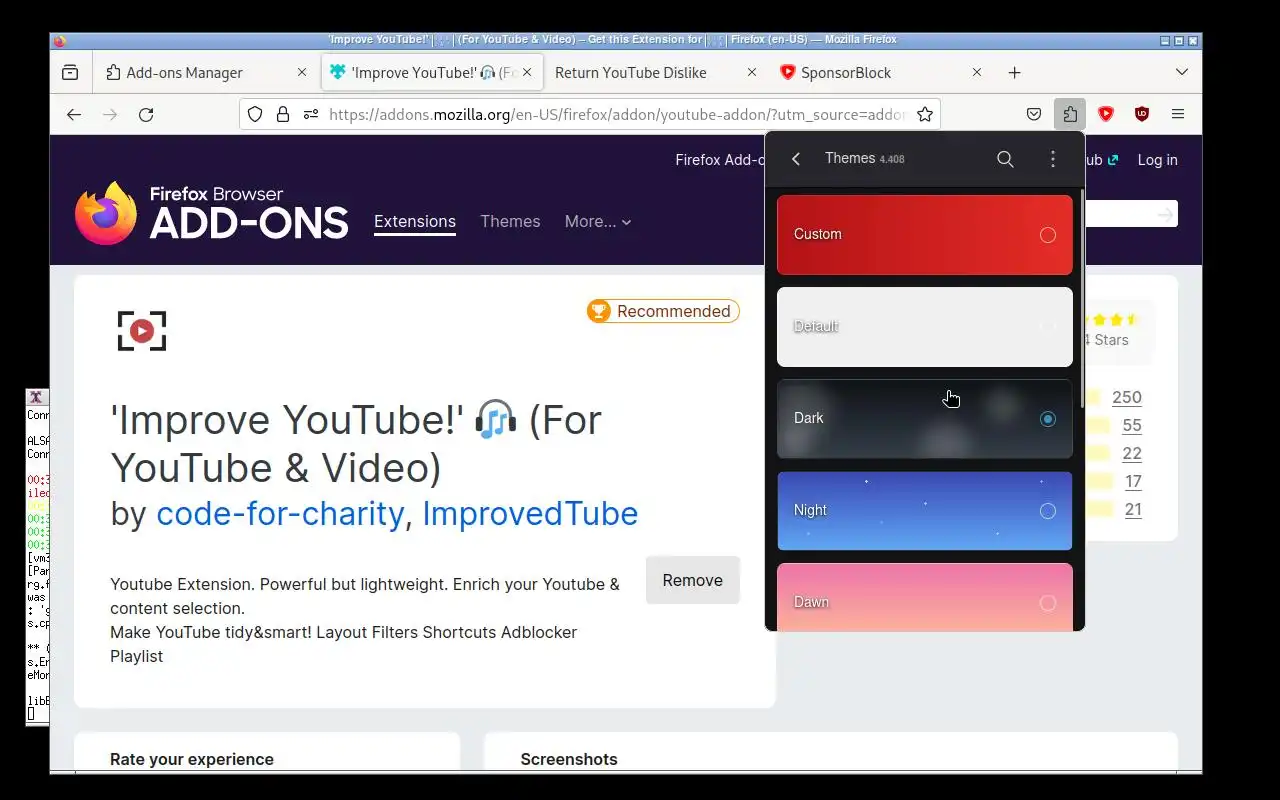Click the ImprovedTube extension icon on page
Screen dimensions: 1280x800
[x=142, y=331]
